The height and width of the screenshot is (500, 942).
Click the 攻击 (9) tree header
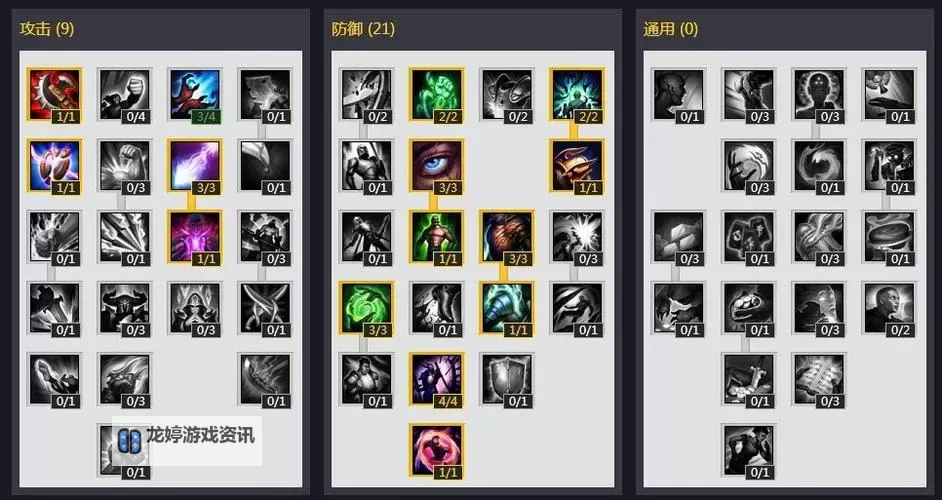[x=47, y=28]
